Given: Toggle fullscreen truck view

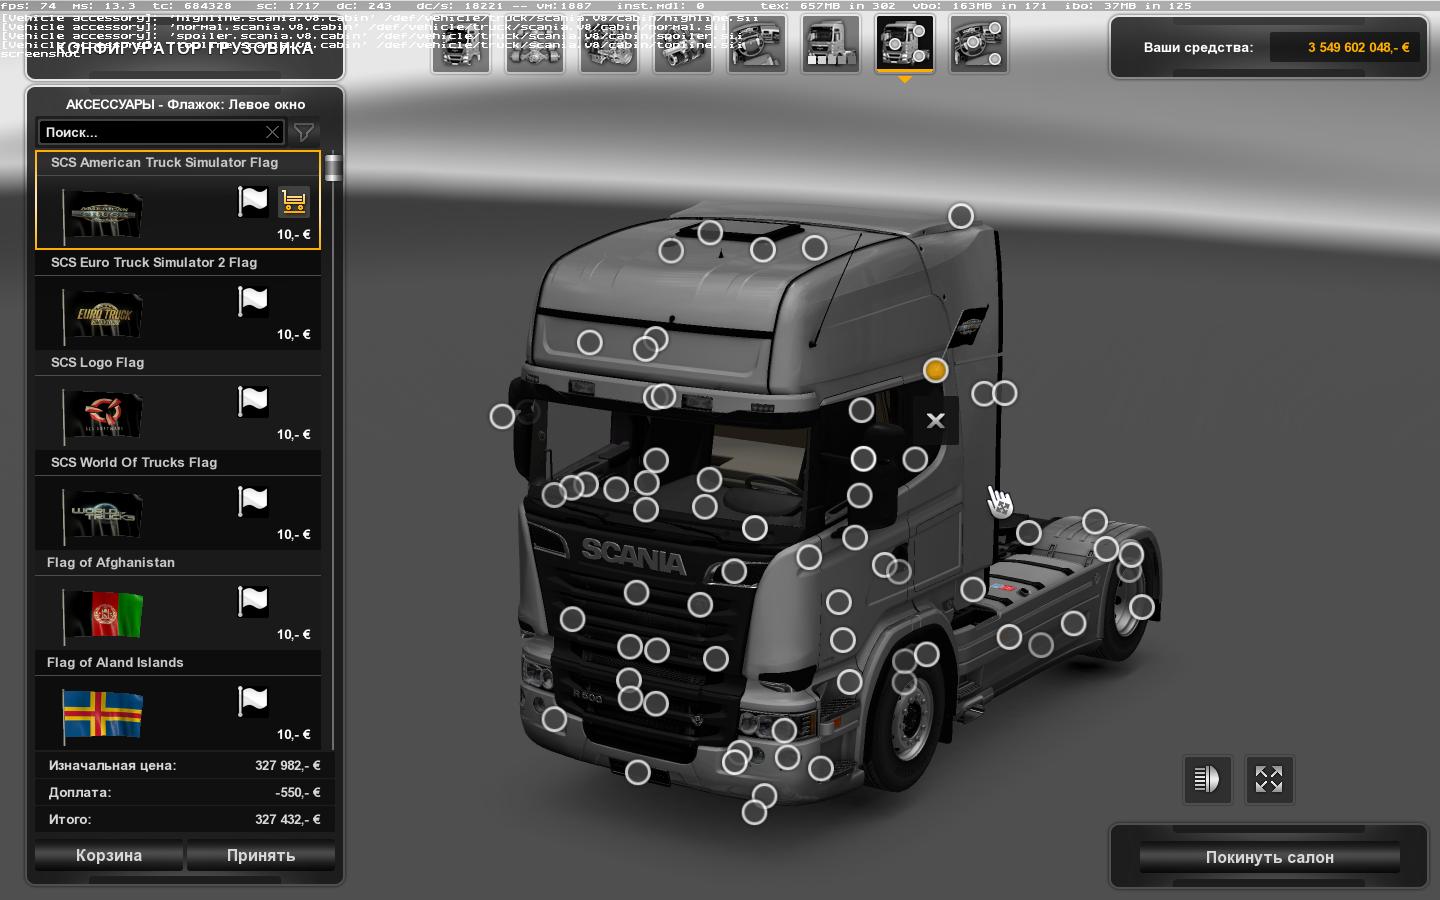Looking at the screenshot, I should tap(1269, 779).
